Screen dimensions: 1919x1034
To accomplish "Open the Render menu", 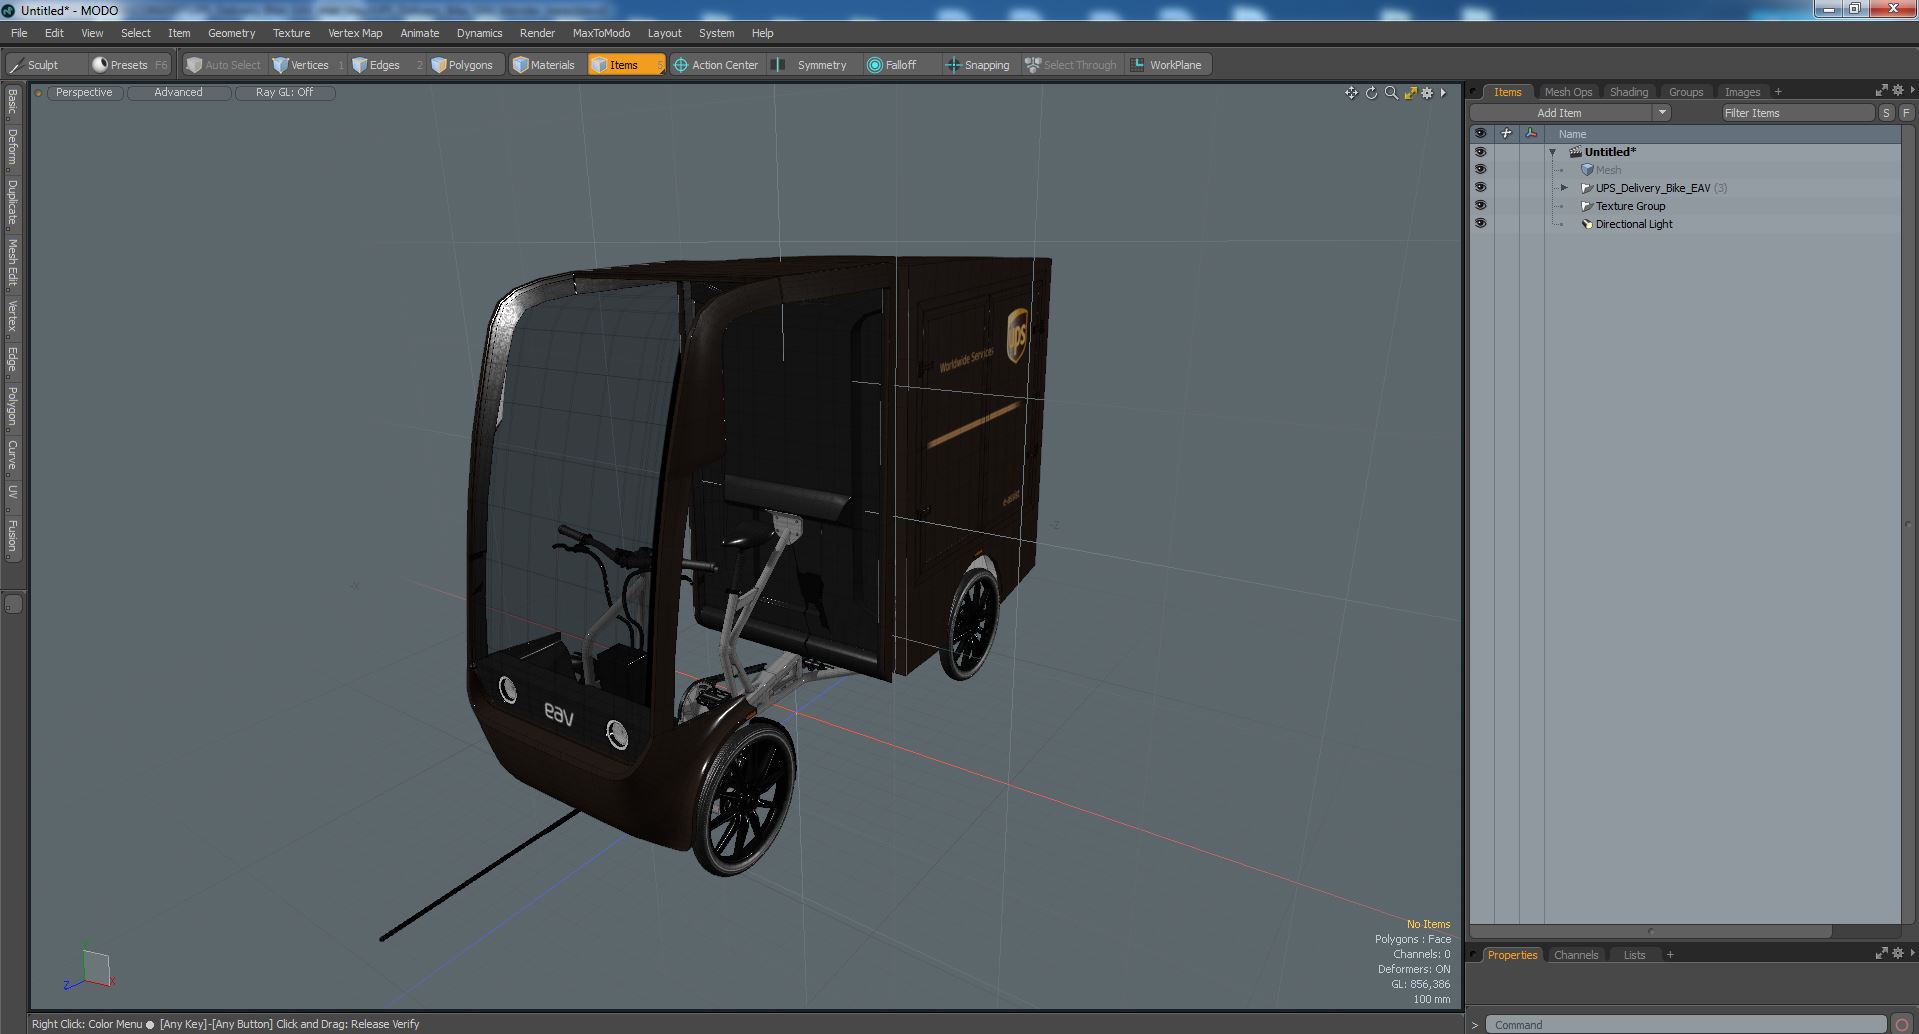I will click(x=537, y=33).
